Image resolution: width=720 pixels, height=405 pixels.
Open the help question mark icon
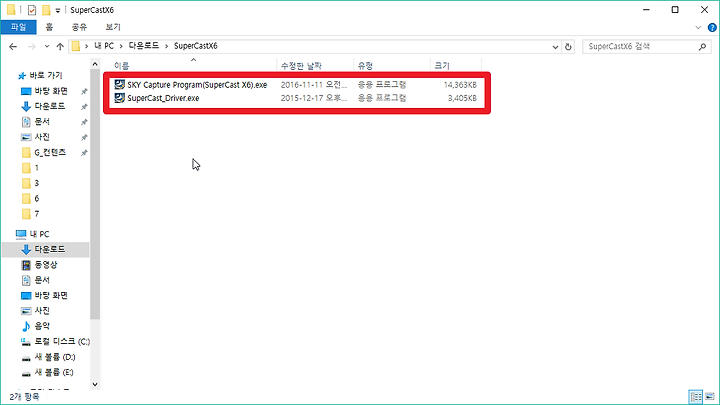(712, 28)
